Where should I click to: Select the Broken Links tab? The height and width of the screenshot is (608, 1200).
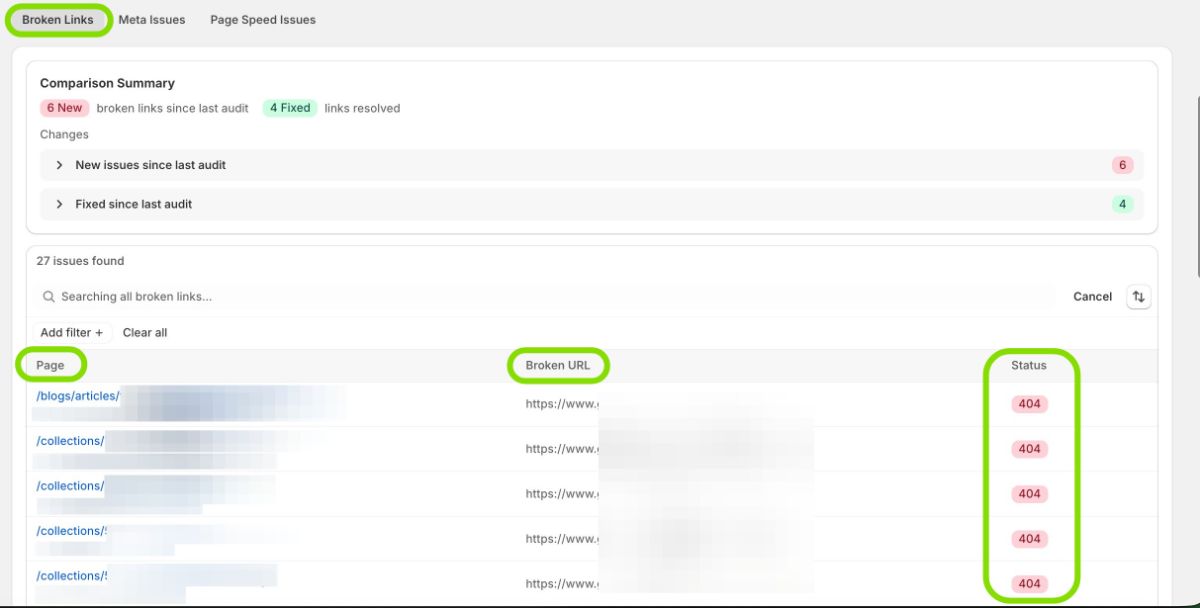58,20
